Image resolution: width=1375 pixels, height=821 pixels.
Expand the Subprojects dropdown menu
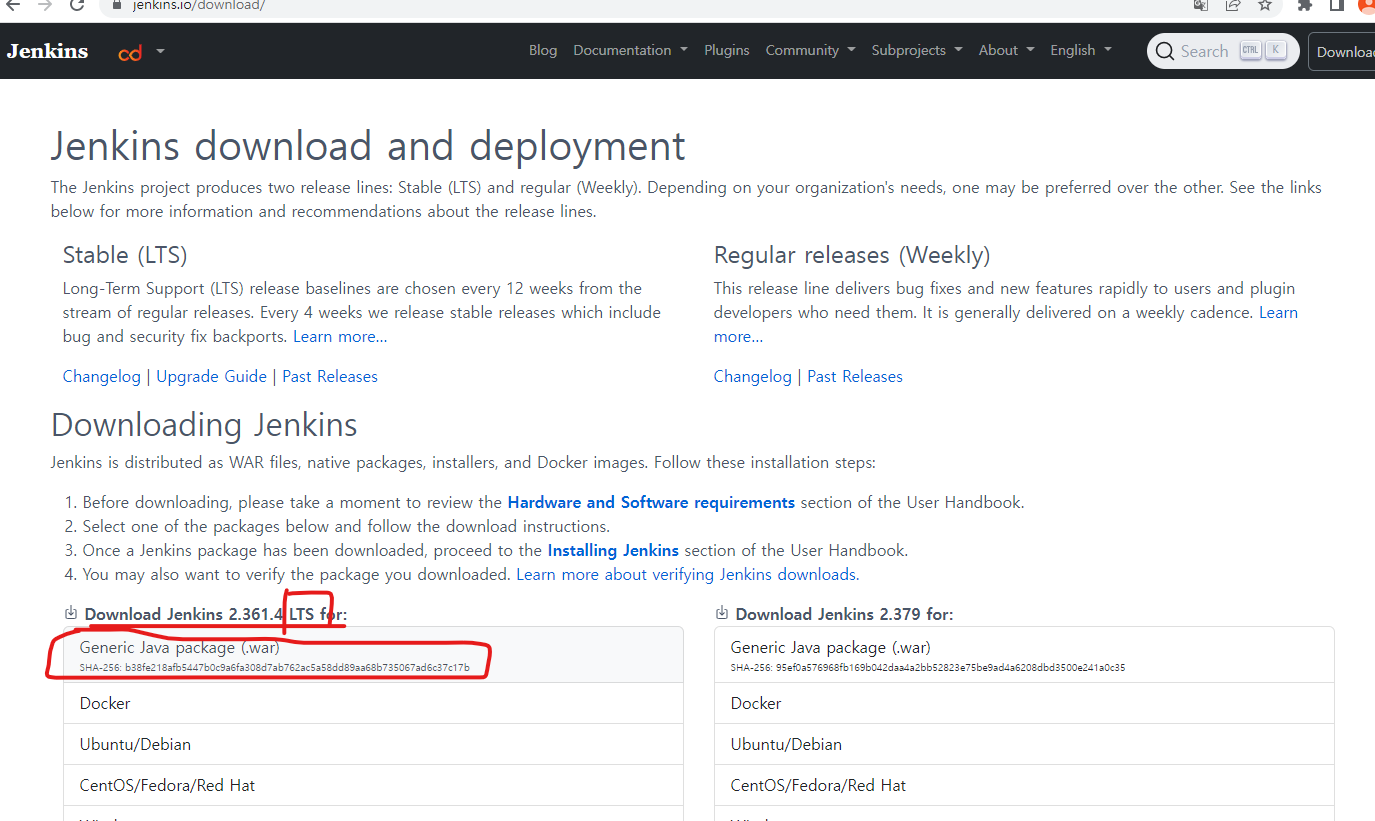point(917,50)
